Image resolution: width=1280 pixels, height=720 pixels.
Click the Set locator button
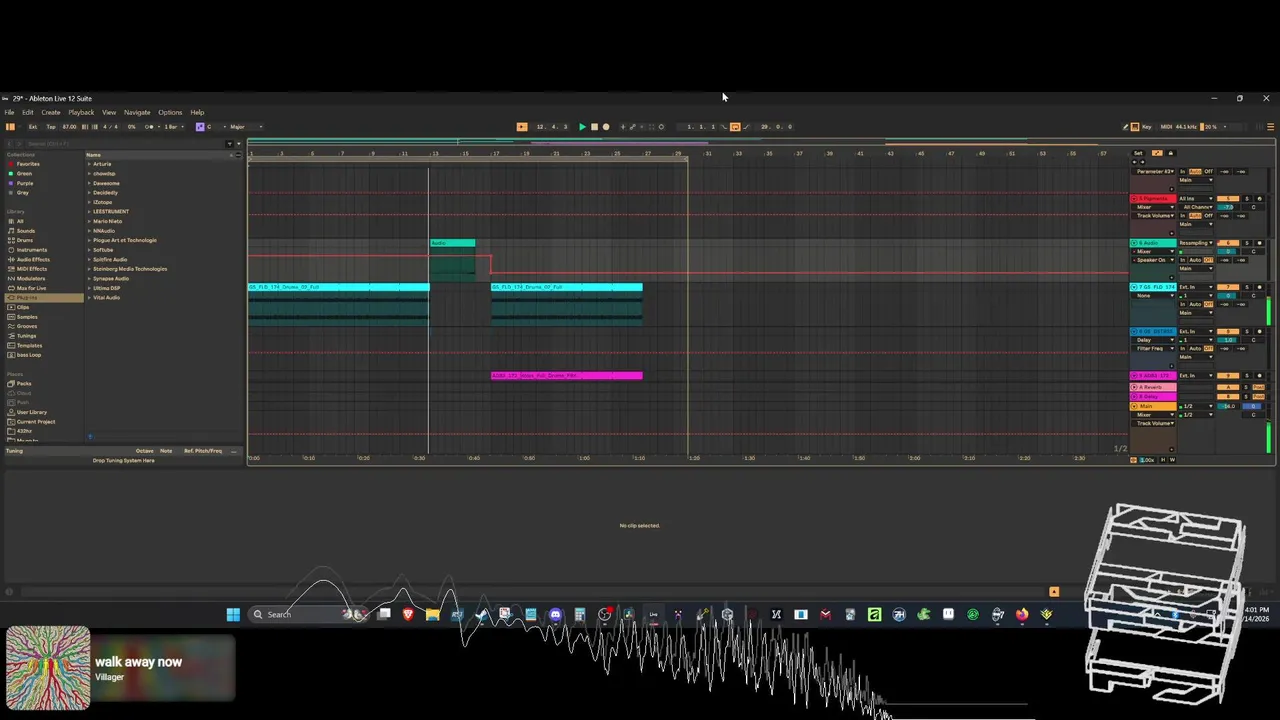1138,153
